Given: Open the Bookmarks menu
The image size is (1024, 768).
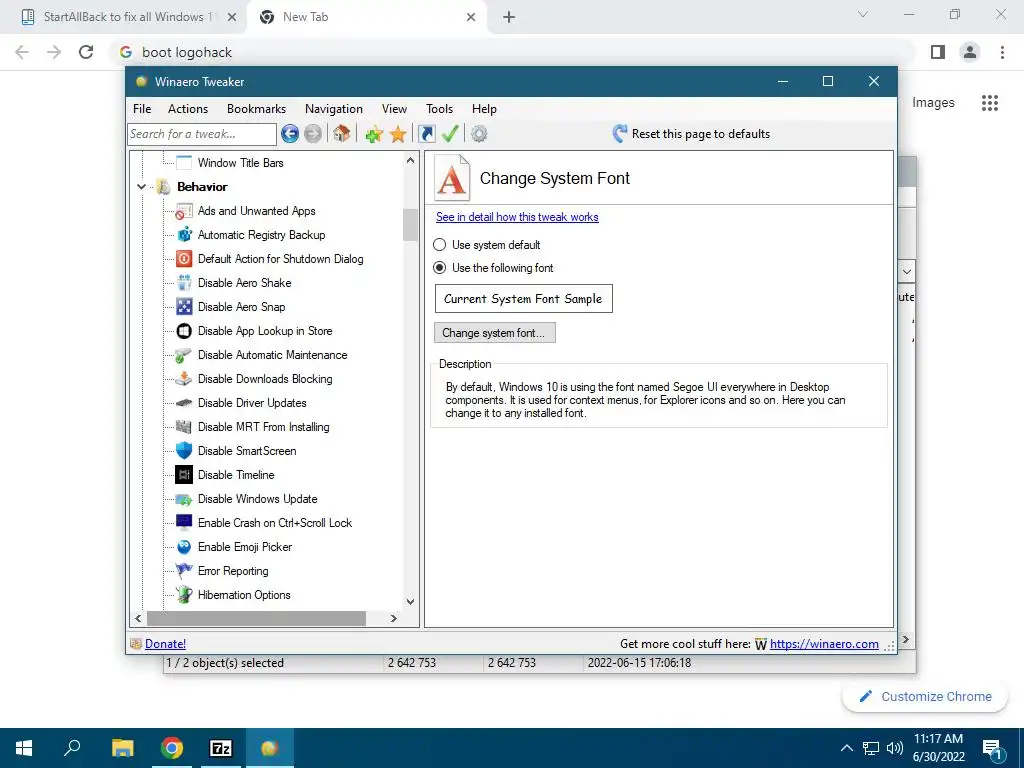Looking at the screenshot, I should 256,109.
